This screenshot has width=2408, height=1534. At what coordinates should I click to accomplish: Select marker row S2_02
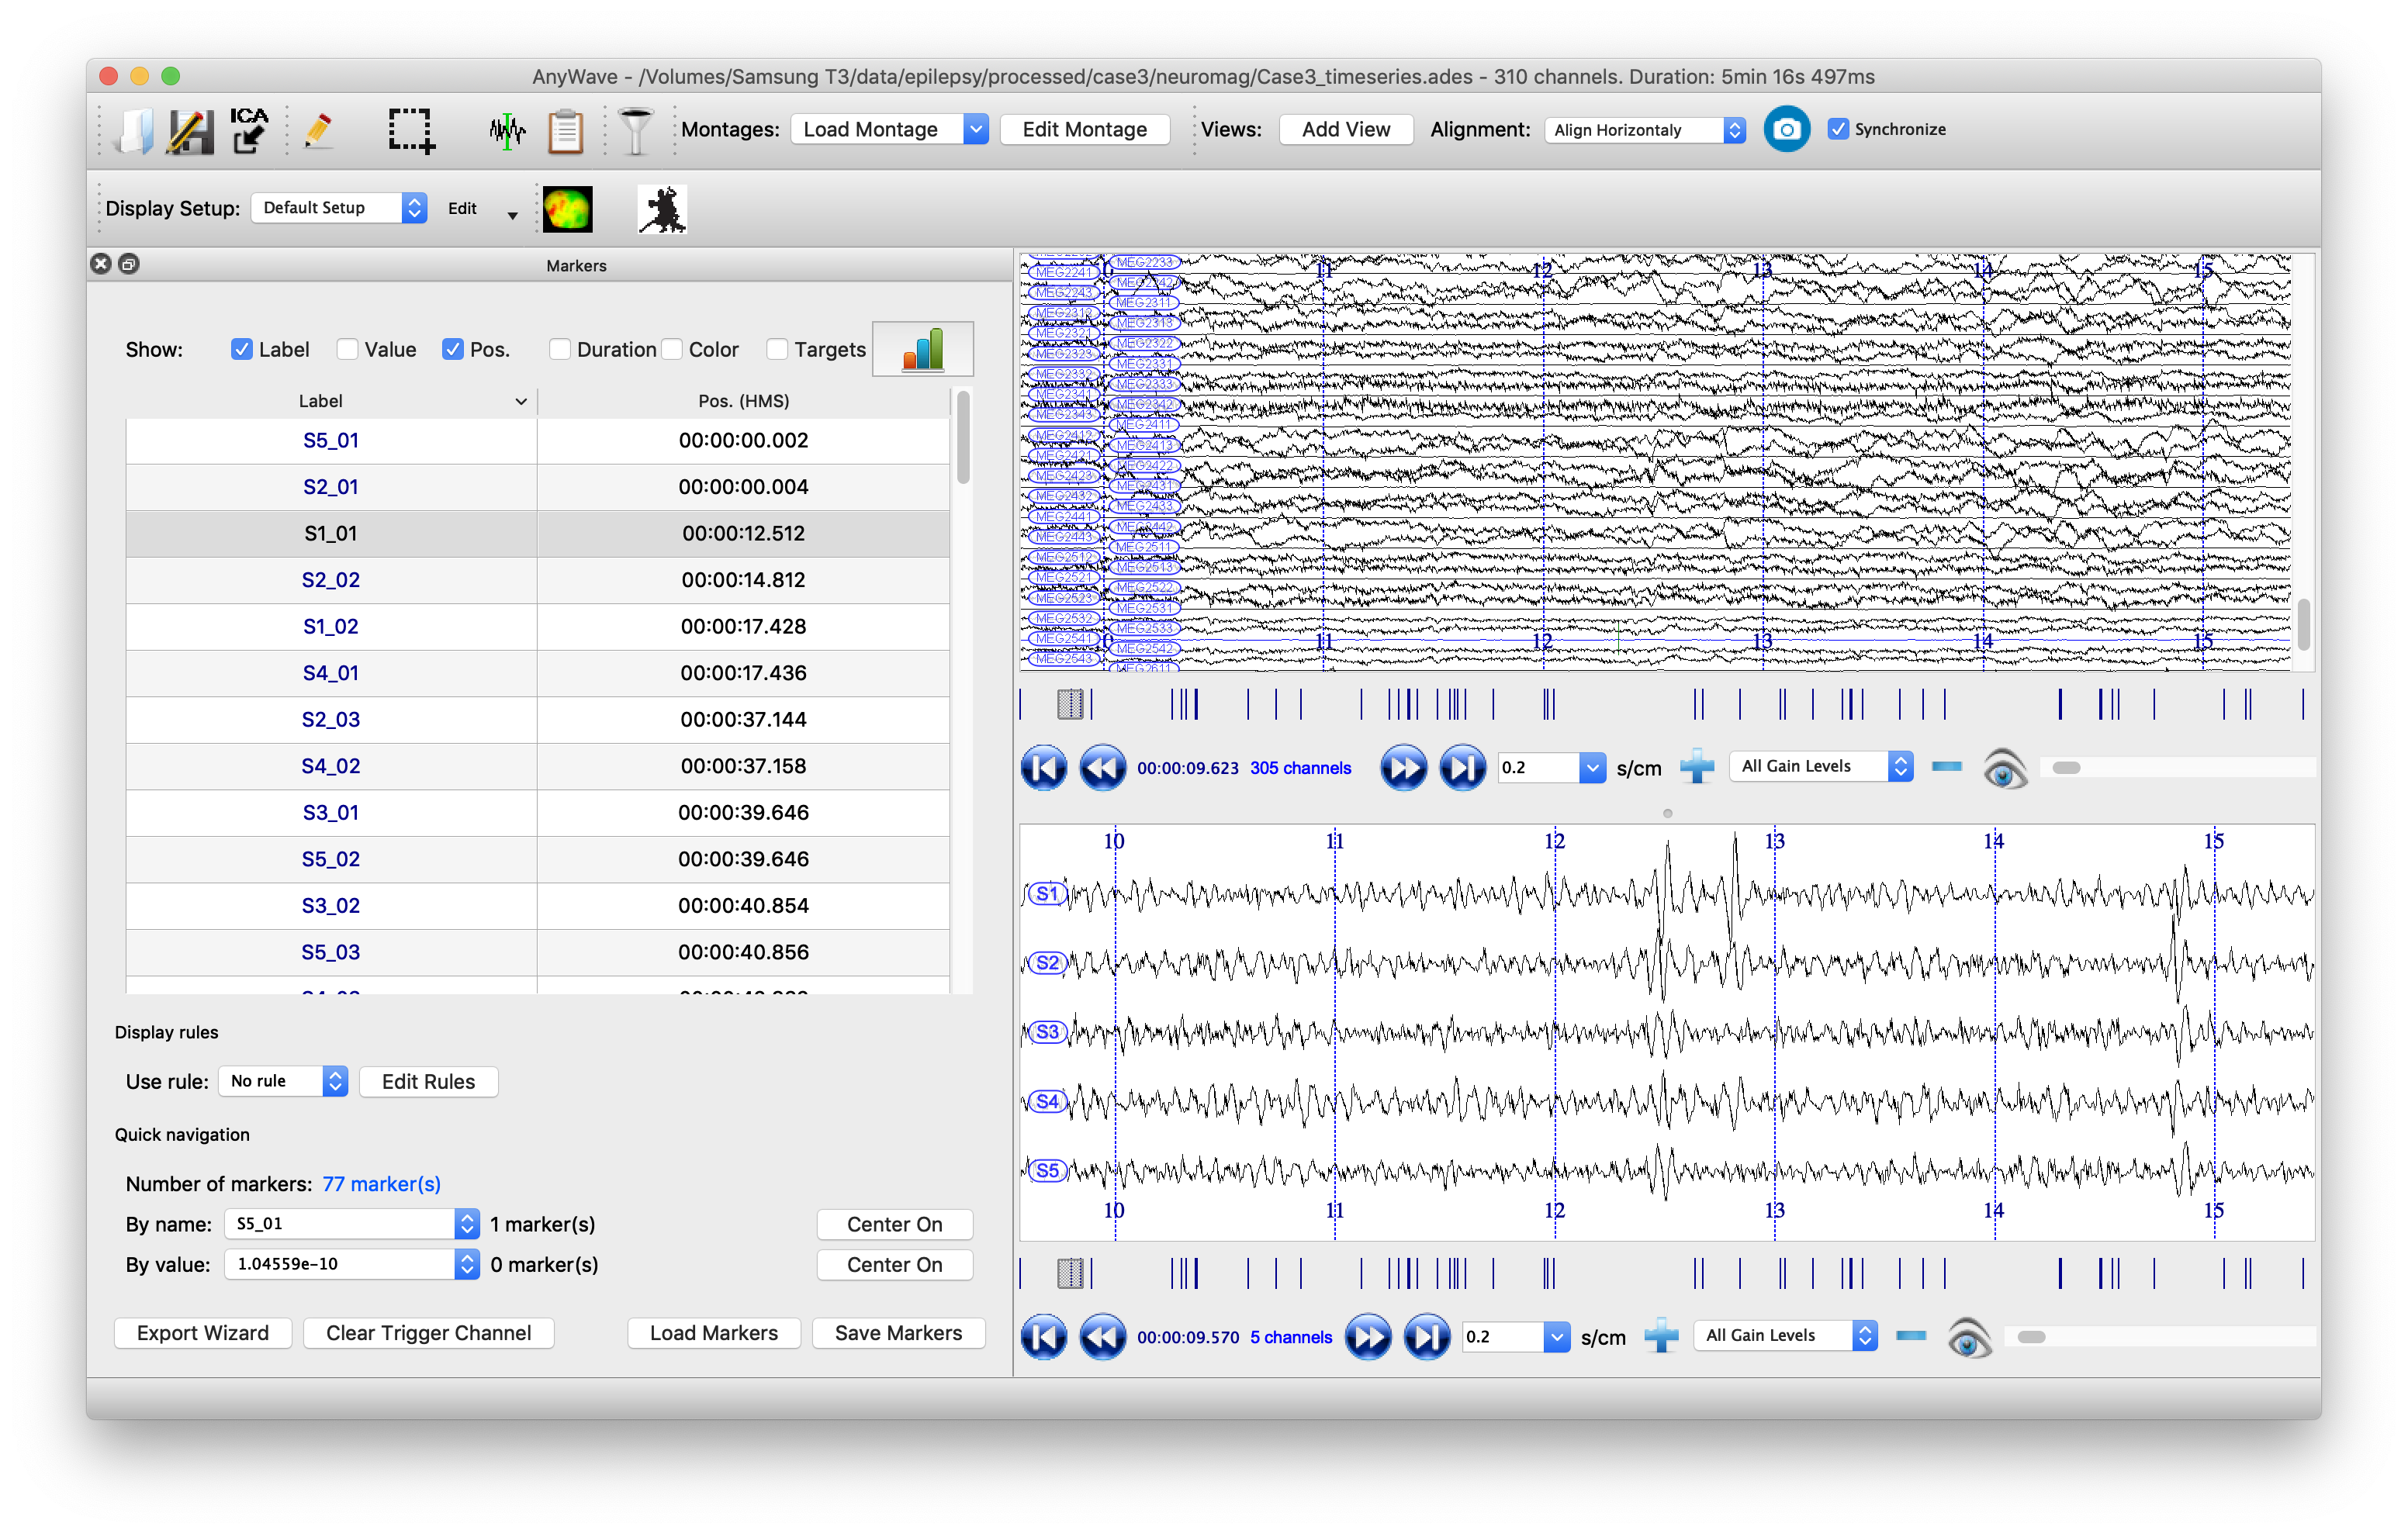pos(537,580)
